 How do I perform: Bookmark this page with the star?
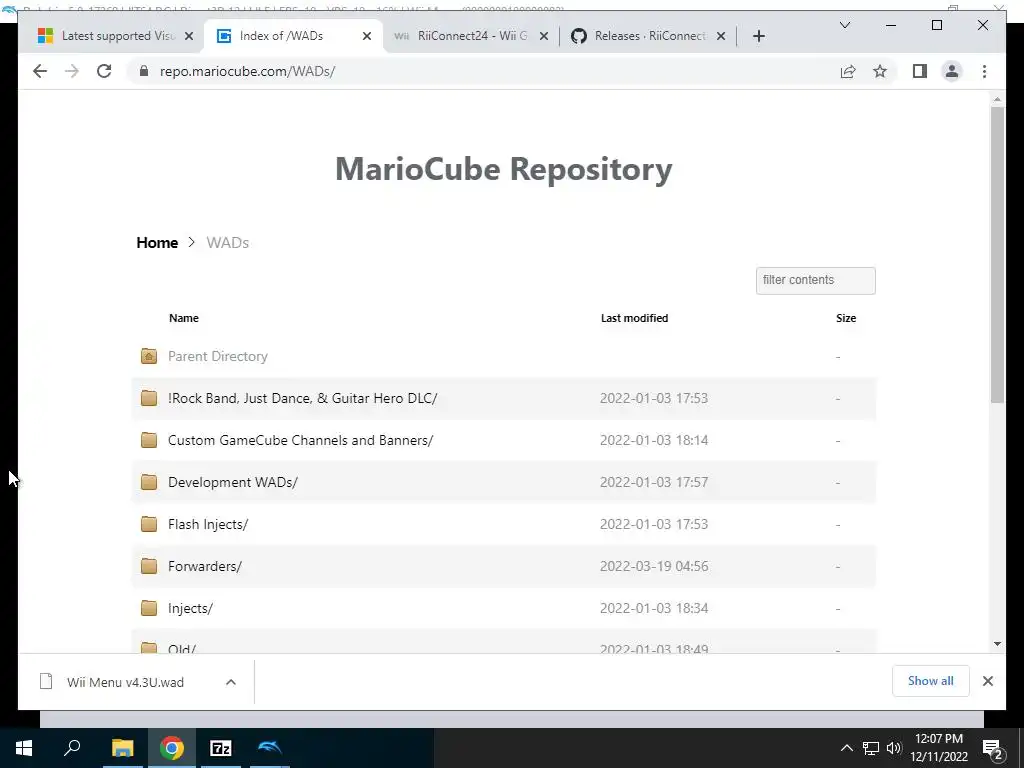880,71
